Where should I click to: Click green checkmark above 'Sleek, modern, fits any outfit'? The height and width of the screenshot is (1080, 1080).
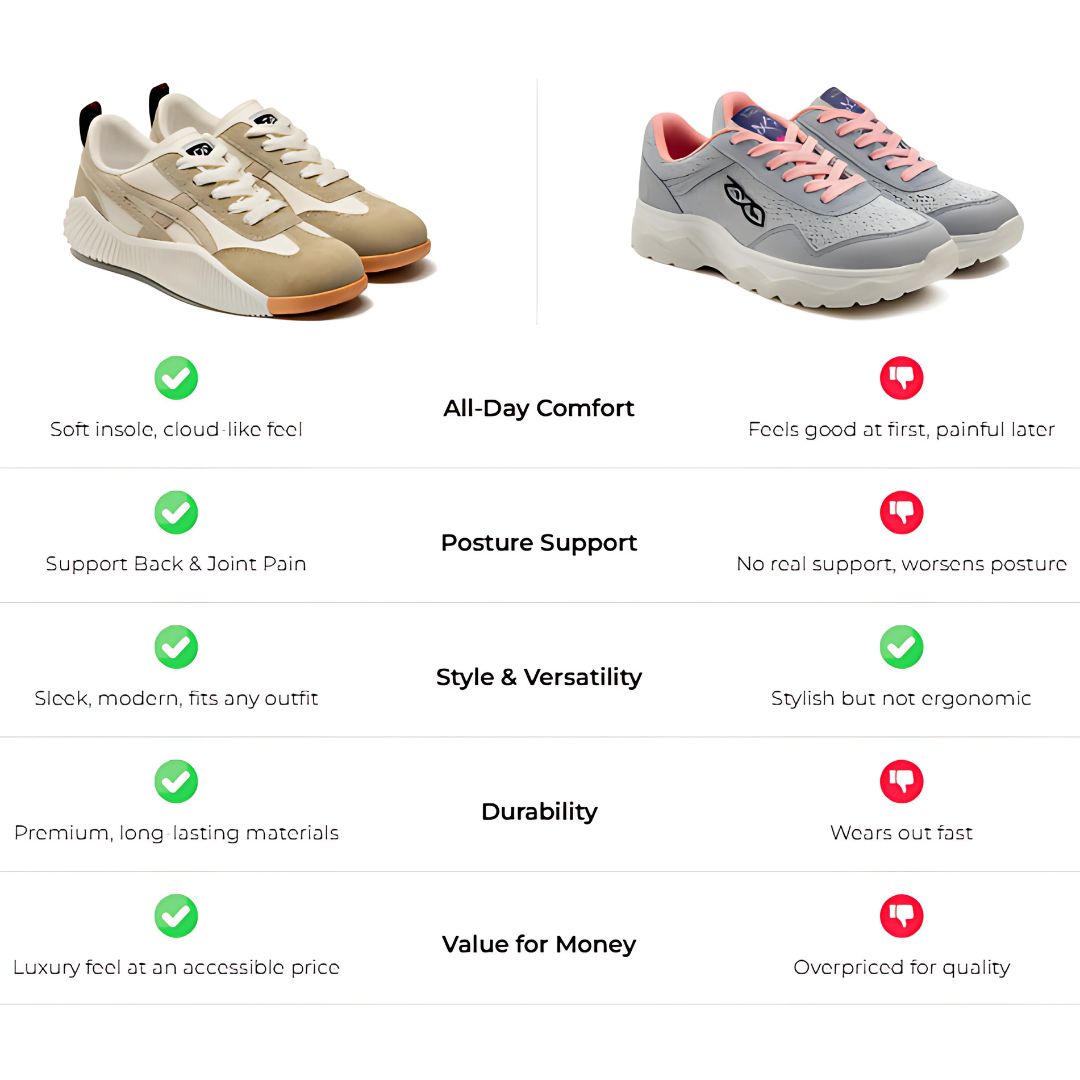(176, 647)
